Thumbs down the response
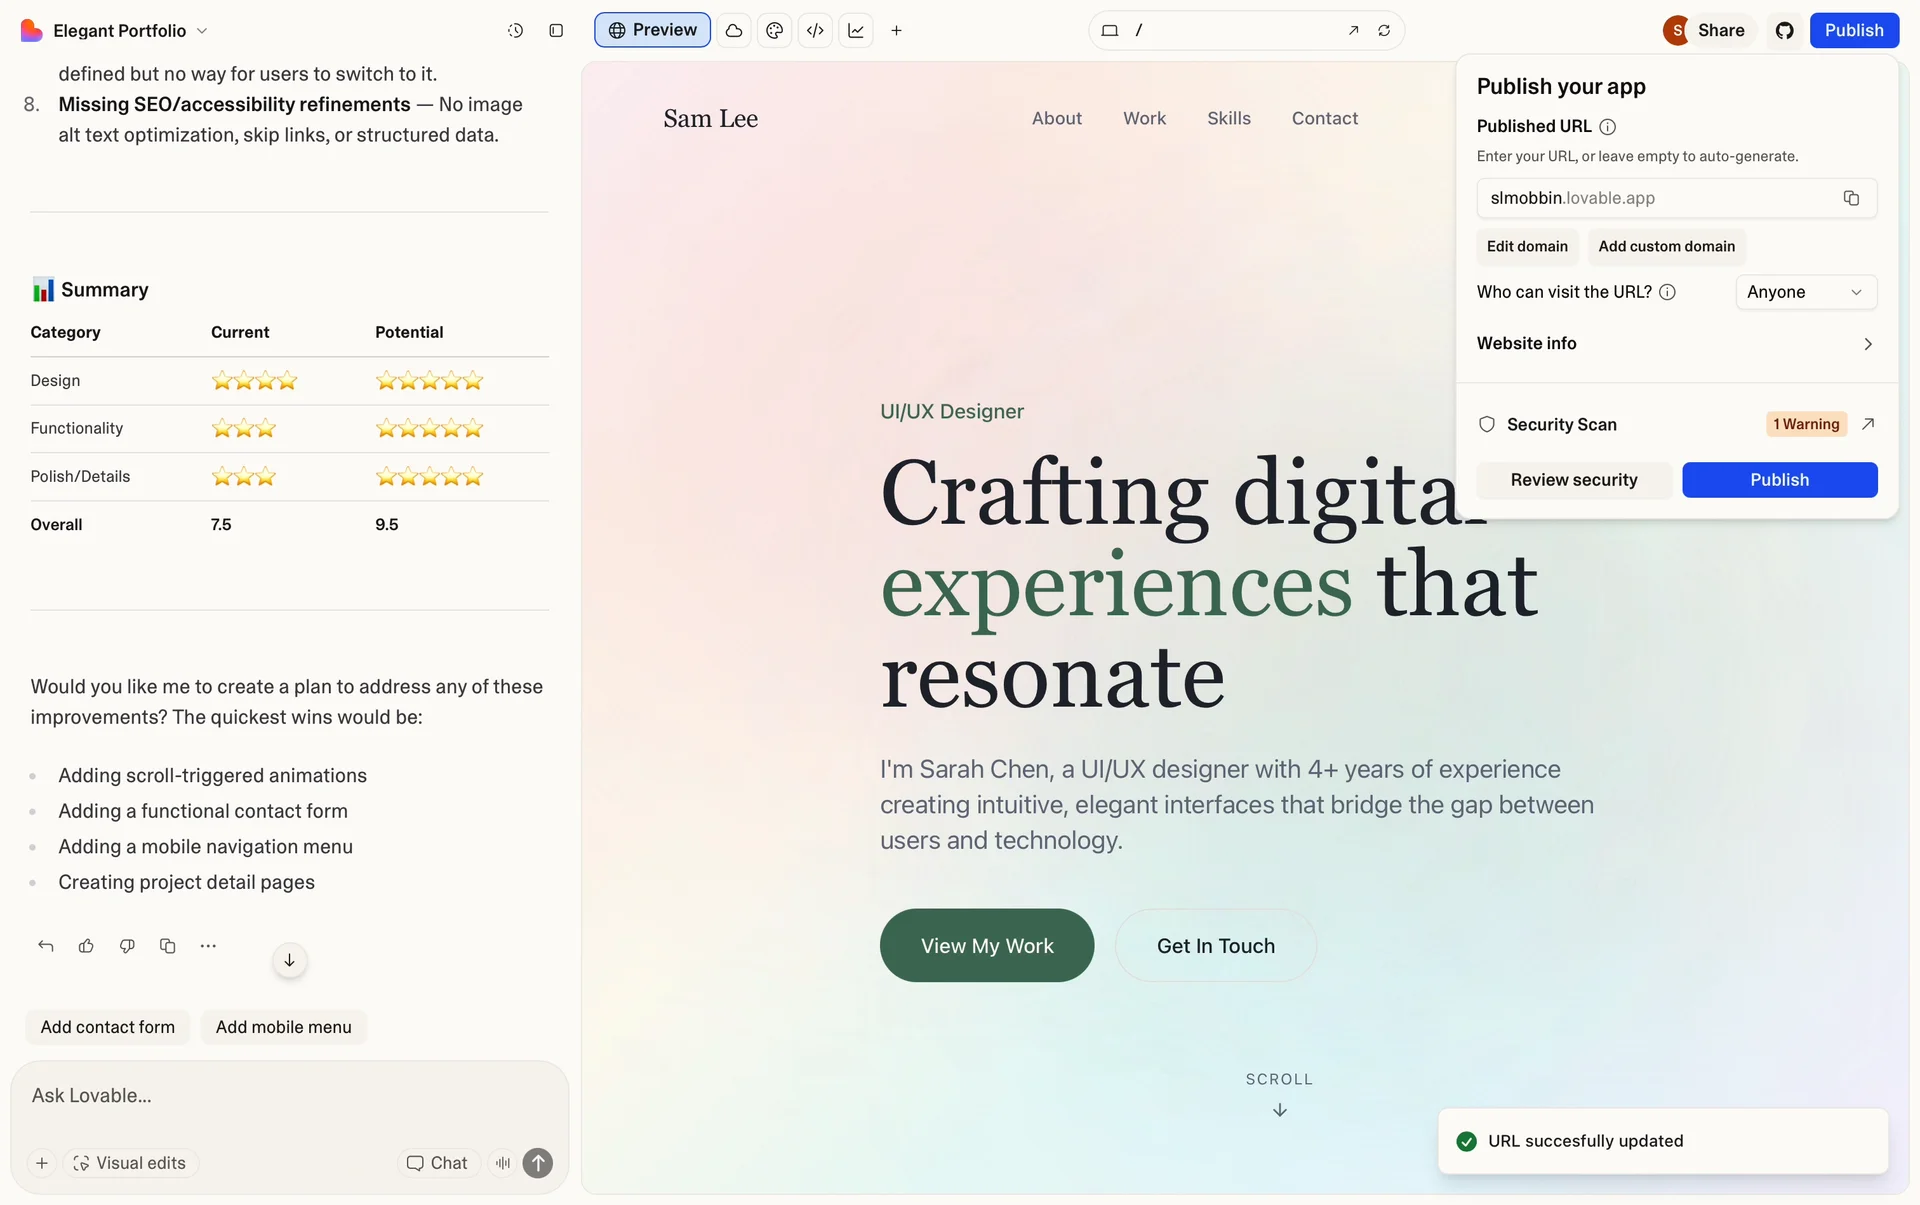This screenshot has height=1205, width=1920. point(127,946)
